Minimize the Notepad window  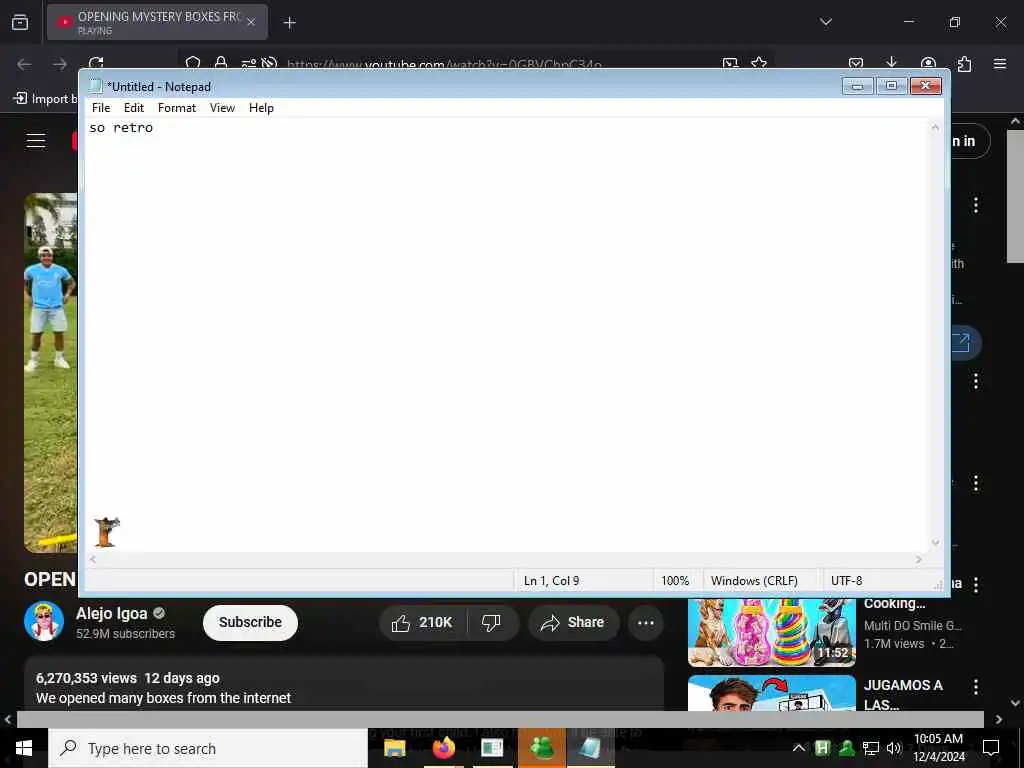click(857, 86)
